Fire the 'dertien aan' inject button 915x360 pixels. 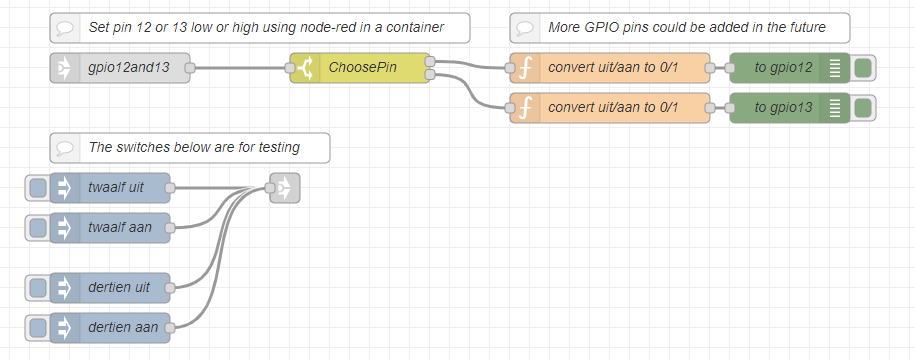click(x=38, y=327)
